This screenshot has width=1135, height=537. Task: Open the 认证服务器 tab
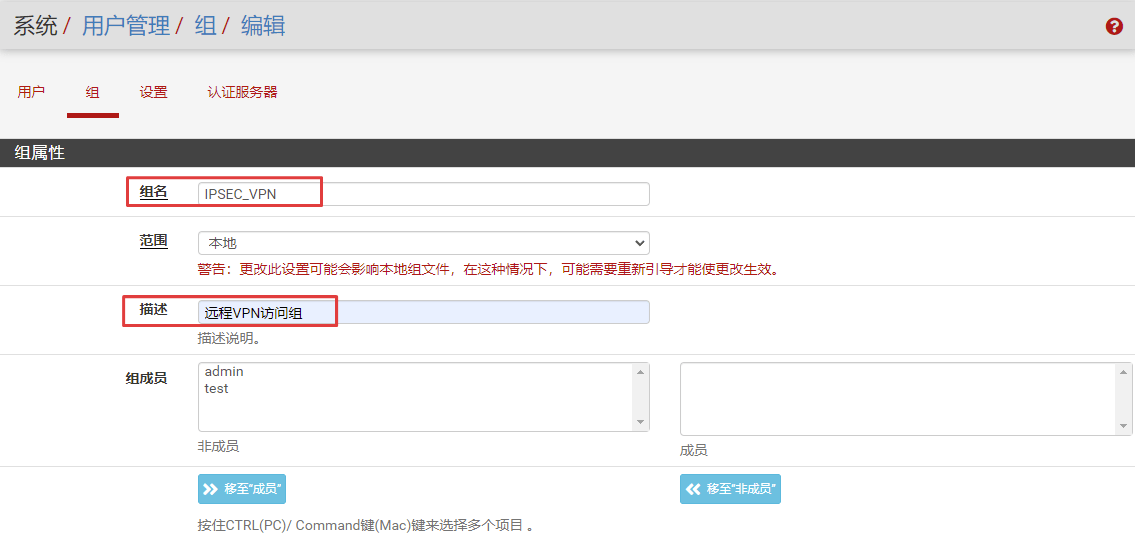click(x=242, y=92)
